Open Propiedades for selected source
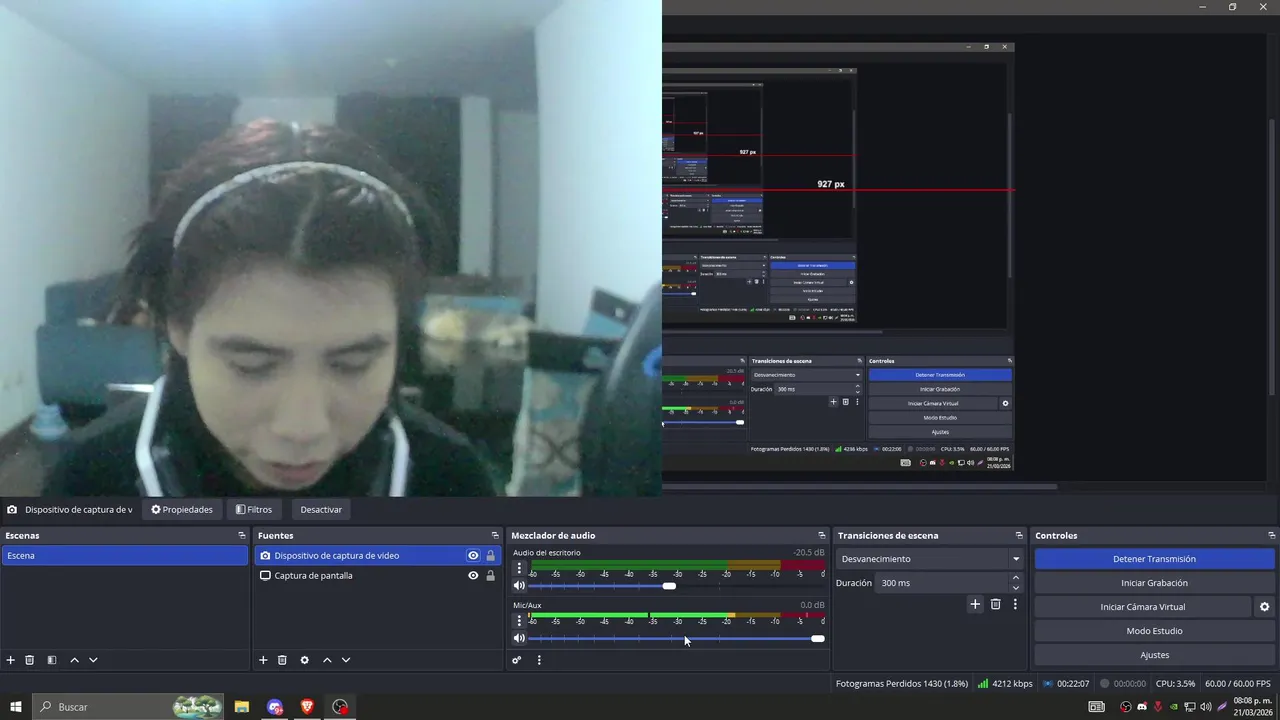Screen dimensions: 1280x720 pyautogui.click(x=182, y=510)
